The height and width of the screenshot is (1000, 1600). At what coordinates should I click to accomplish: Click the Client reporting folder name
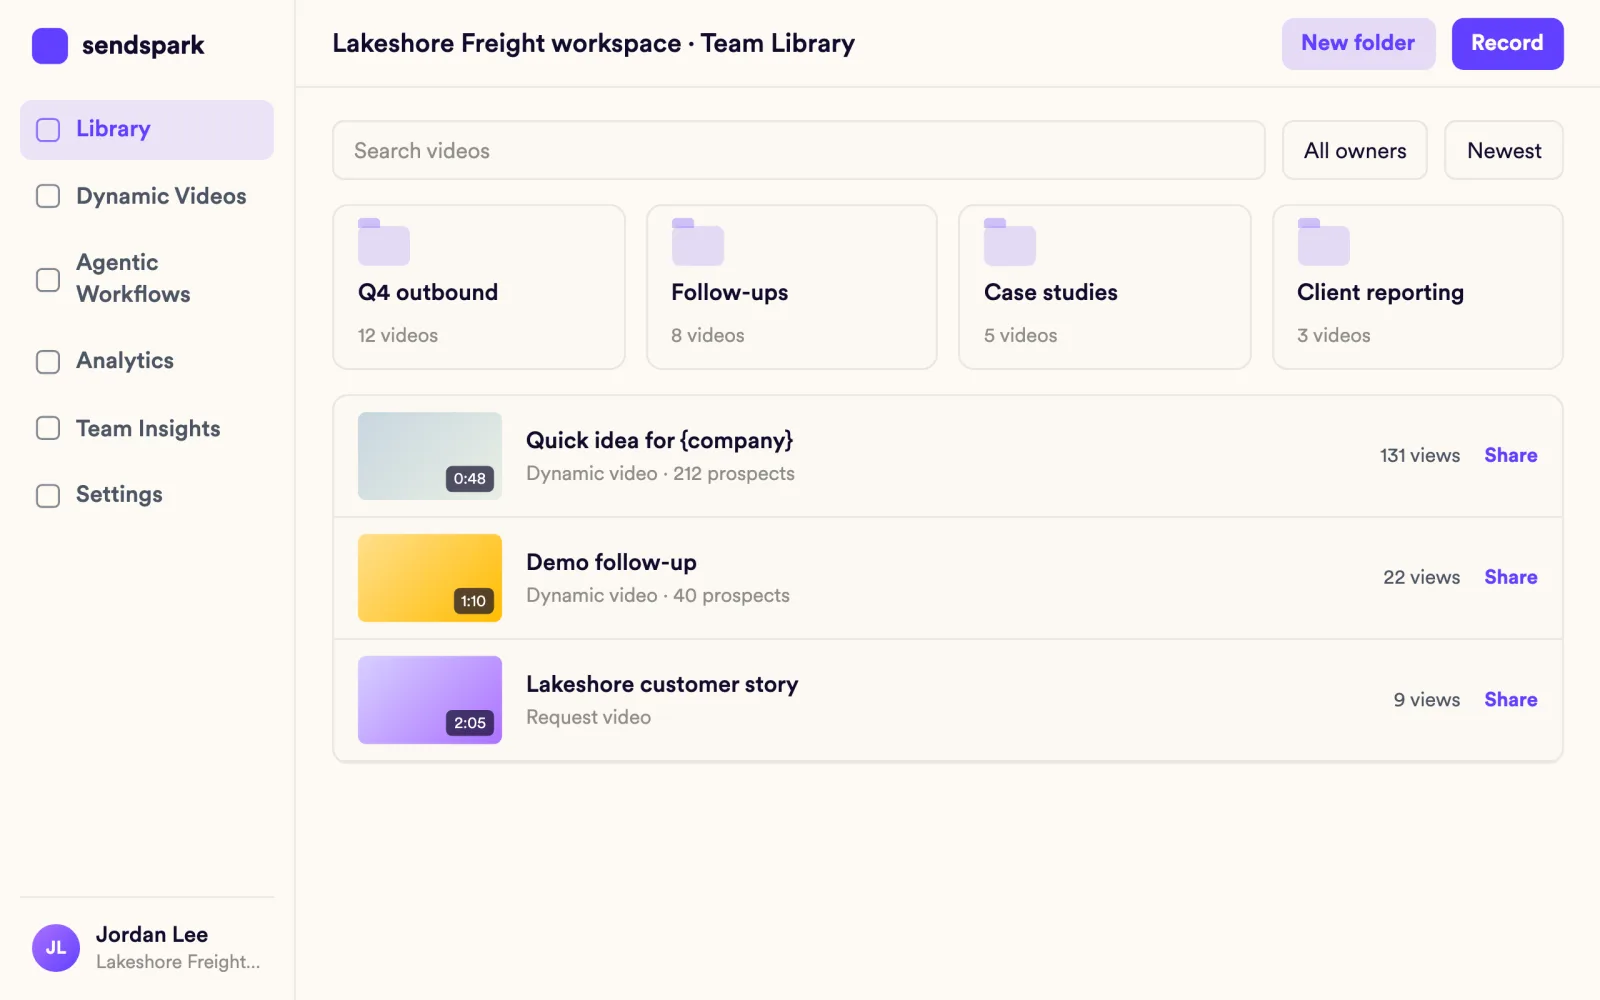1380,293
